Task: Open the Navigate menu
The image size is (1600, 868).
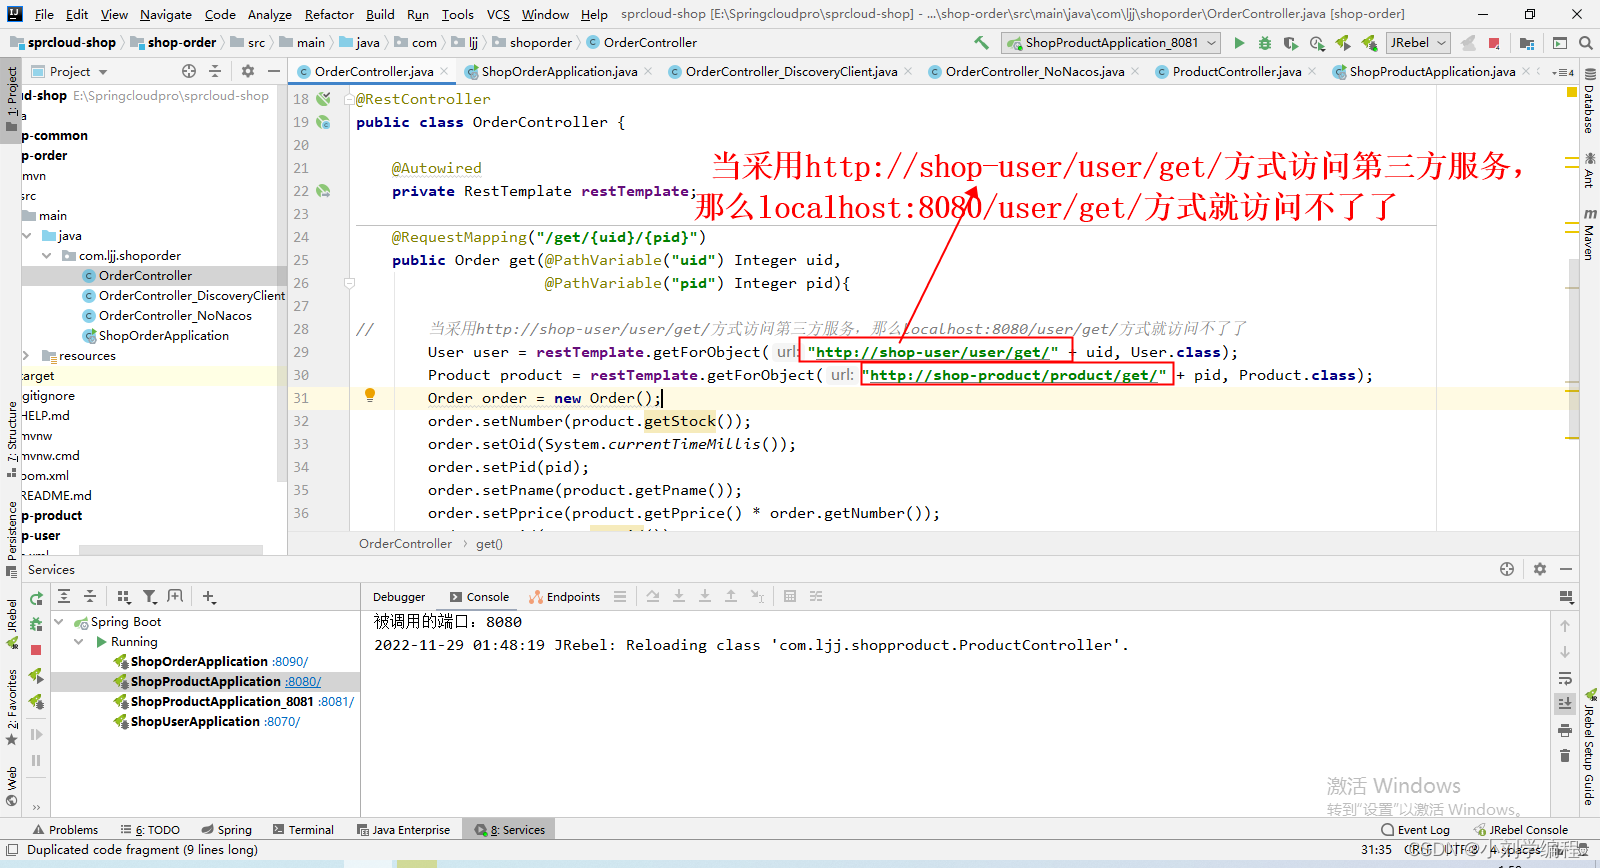Action: (x=166, y=14)
